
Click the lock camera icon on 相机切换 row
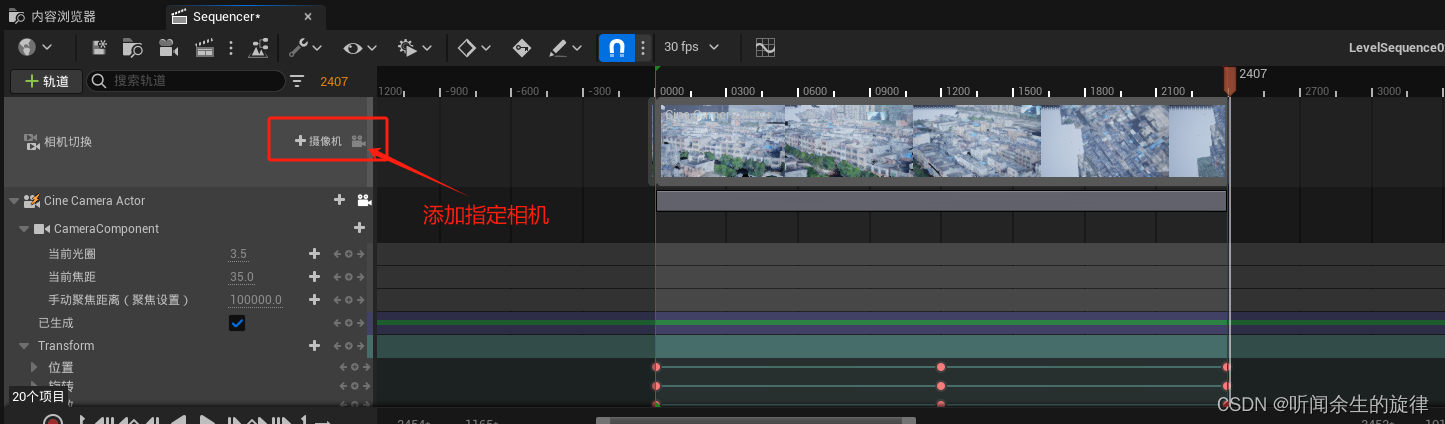(358, 141)
